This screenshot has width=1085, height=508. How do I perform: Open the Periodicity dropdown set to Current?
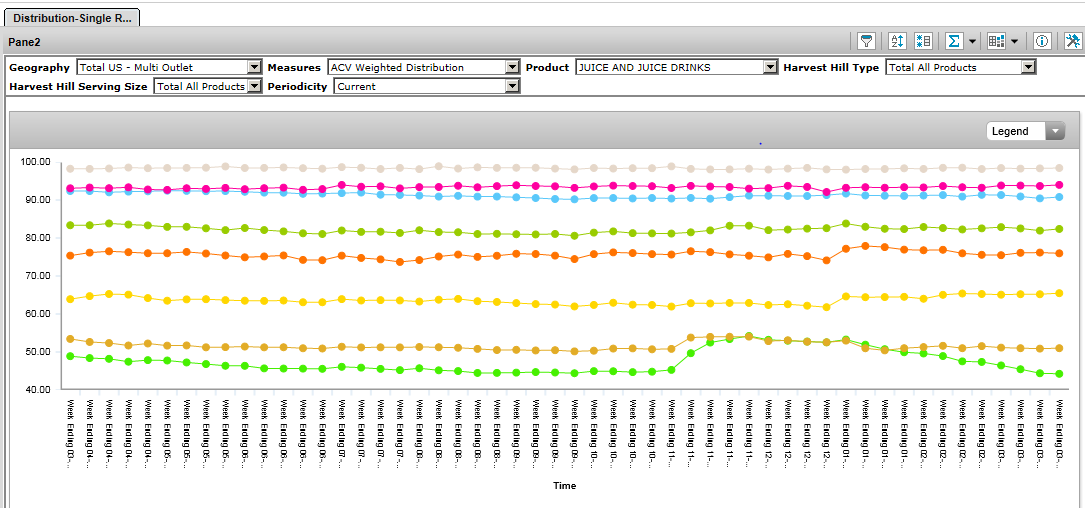coord(512,87)
